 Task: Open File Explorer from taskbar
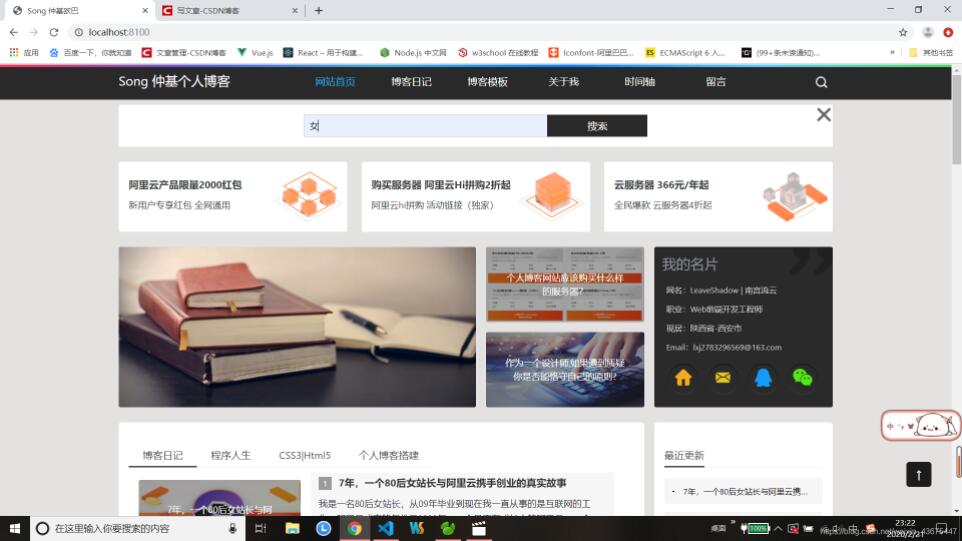(292, 528)
